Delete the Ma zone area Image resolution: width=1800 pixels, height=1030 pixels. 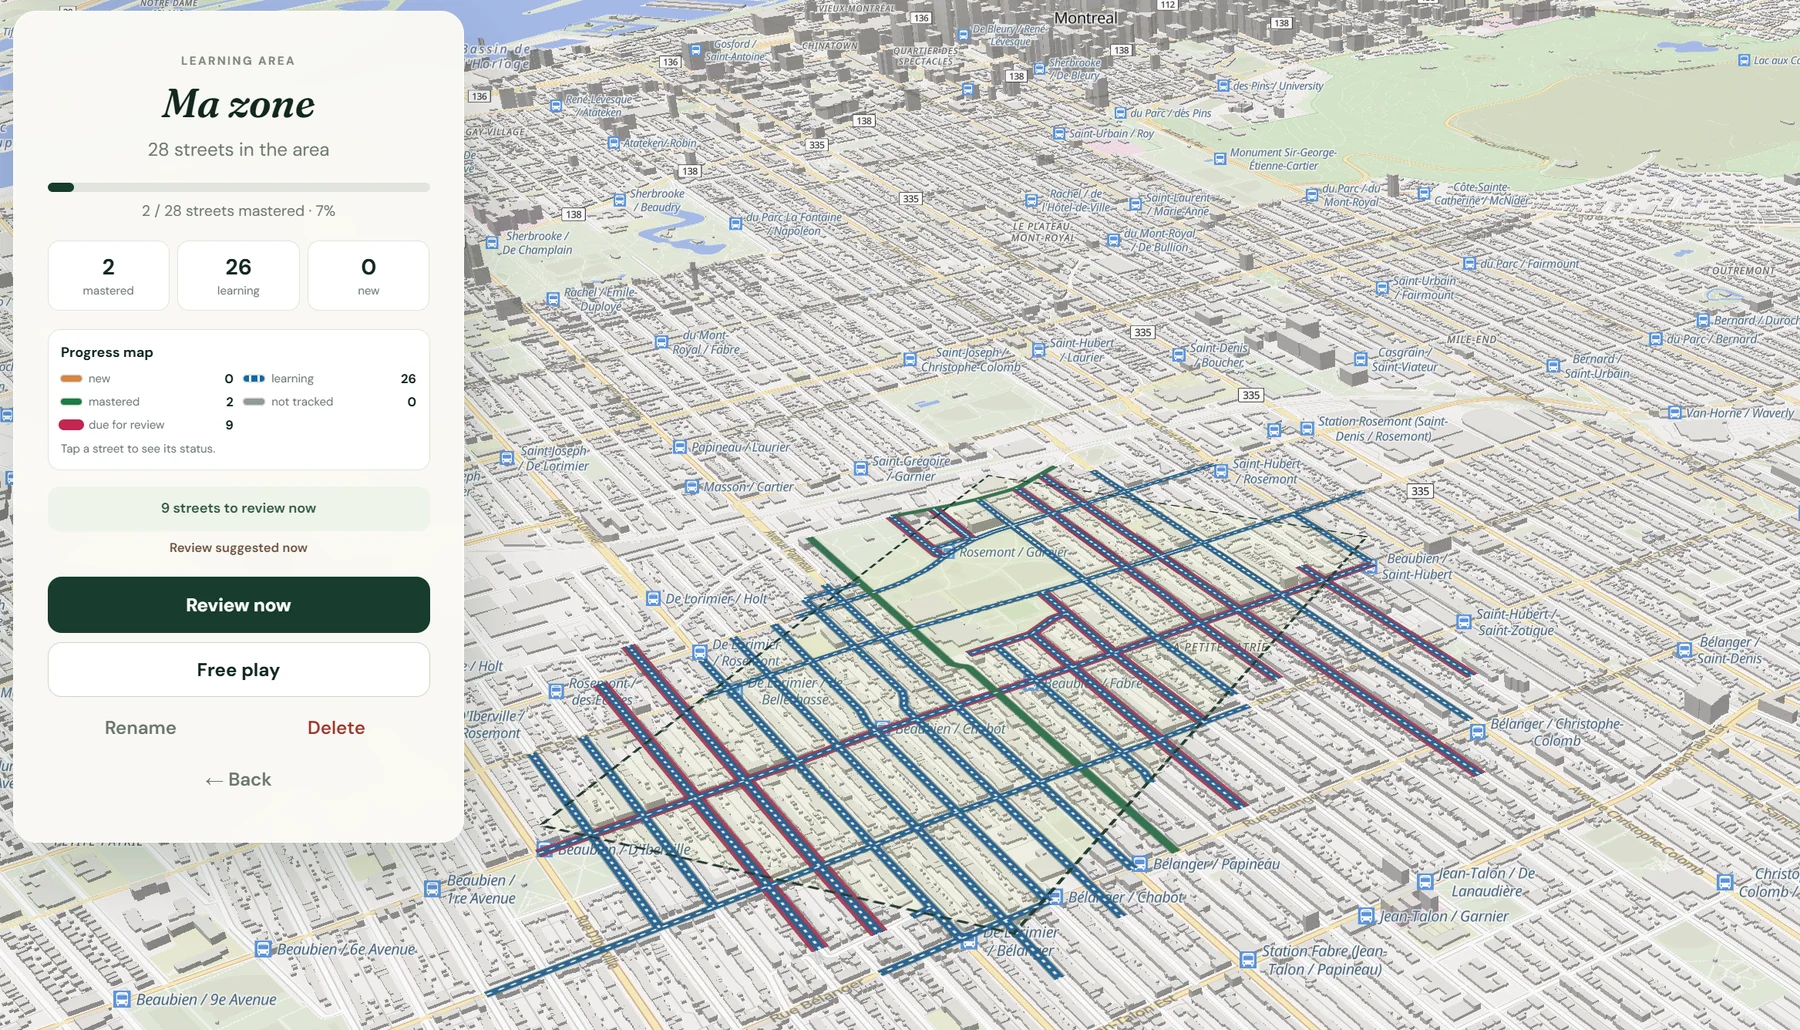[x=336, y=728]
